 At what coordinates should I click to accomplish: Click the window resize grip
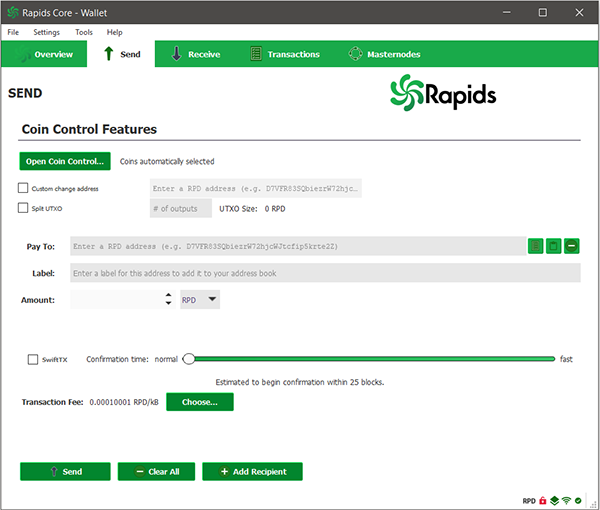point(593,504)
